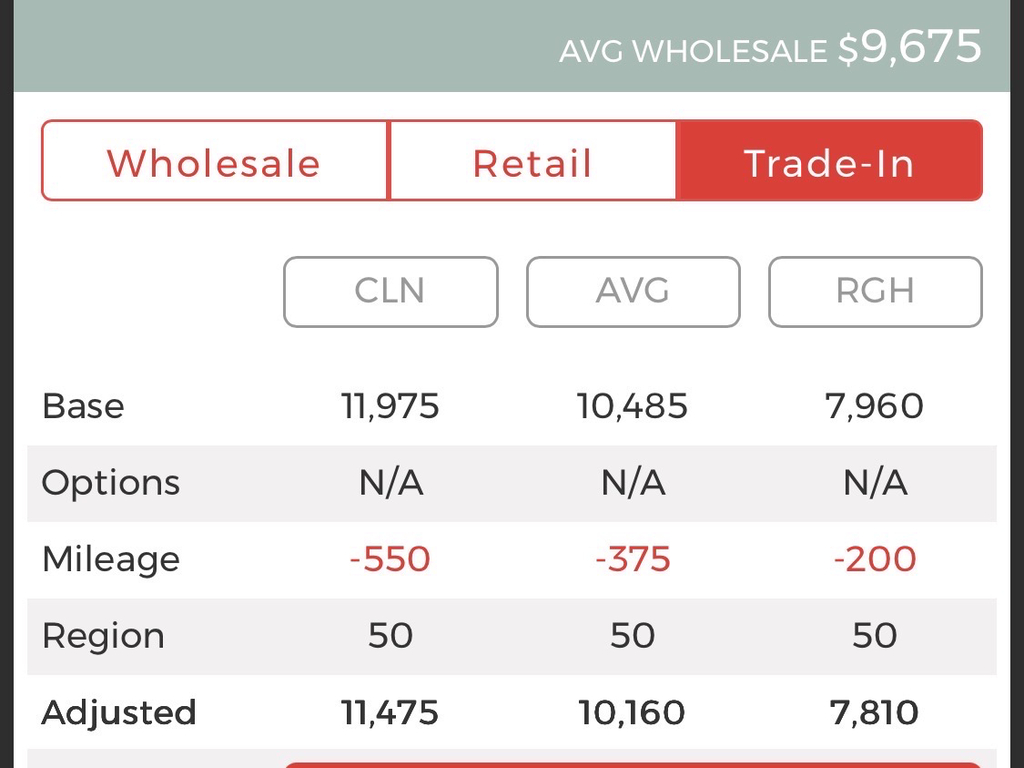Tap the clean base value 11,975

[390, 406]
